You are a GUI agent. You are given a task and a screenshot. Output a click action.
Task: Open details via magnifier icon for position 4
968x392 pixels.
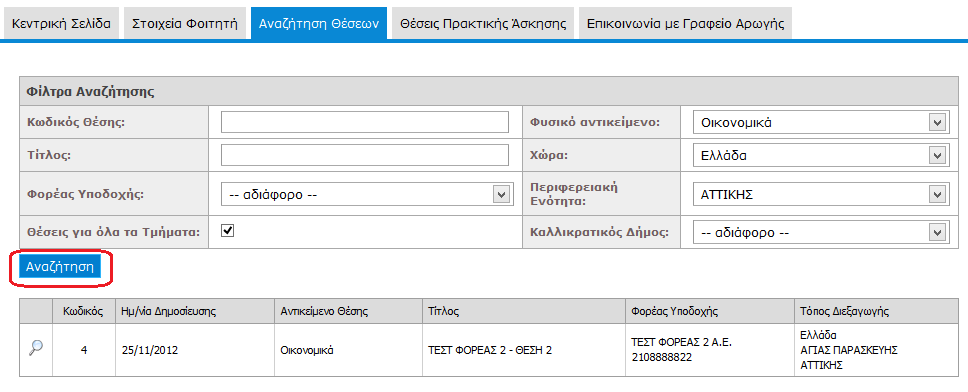coord(36,348)
